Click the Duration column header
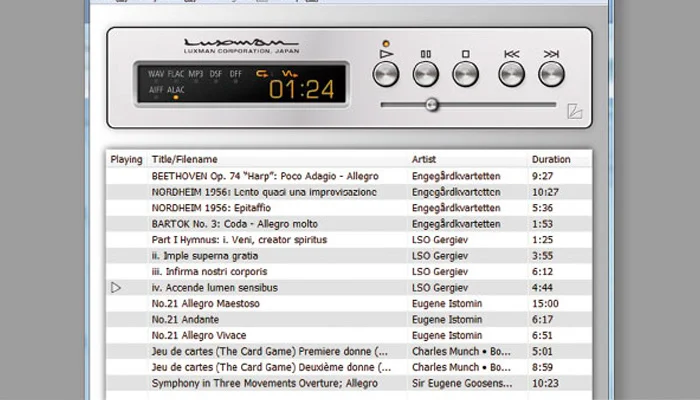 [x=551, y=159]
